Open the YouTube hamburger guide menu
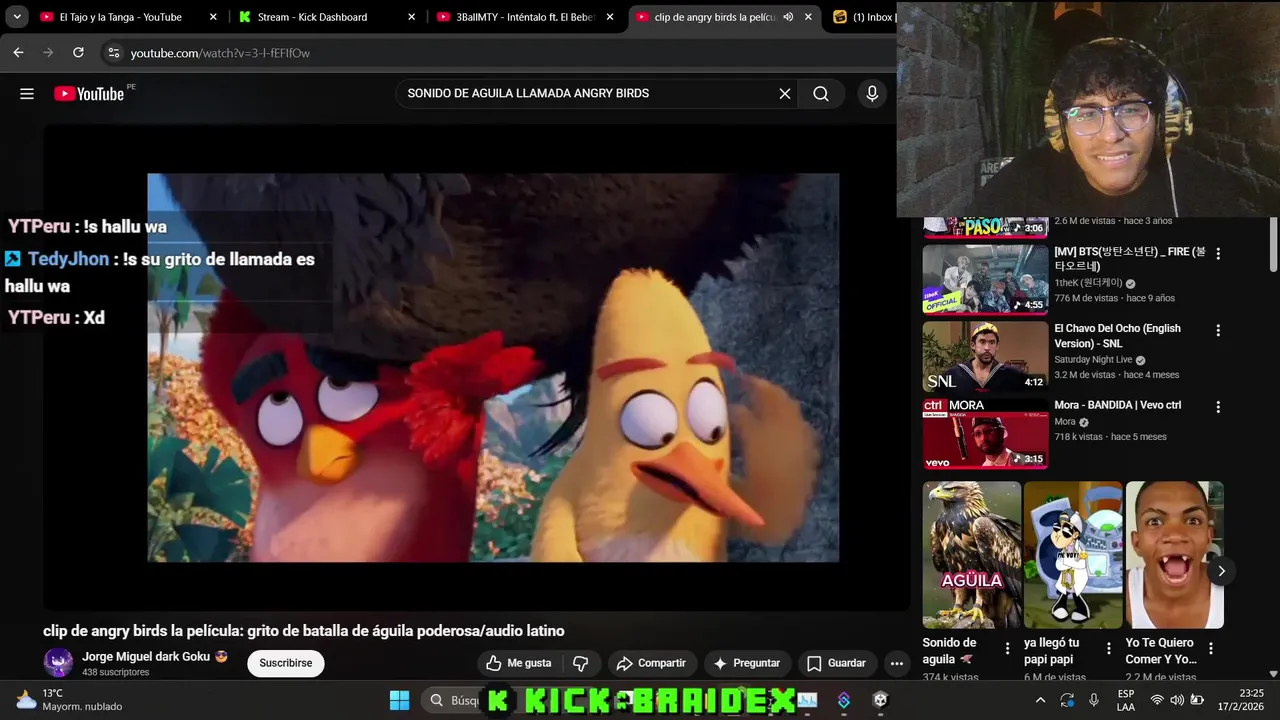 (27, 93)
